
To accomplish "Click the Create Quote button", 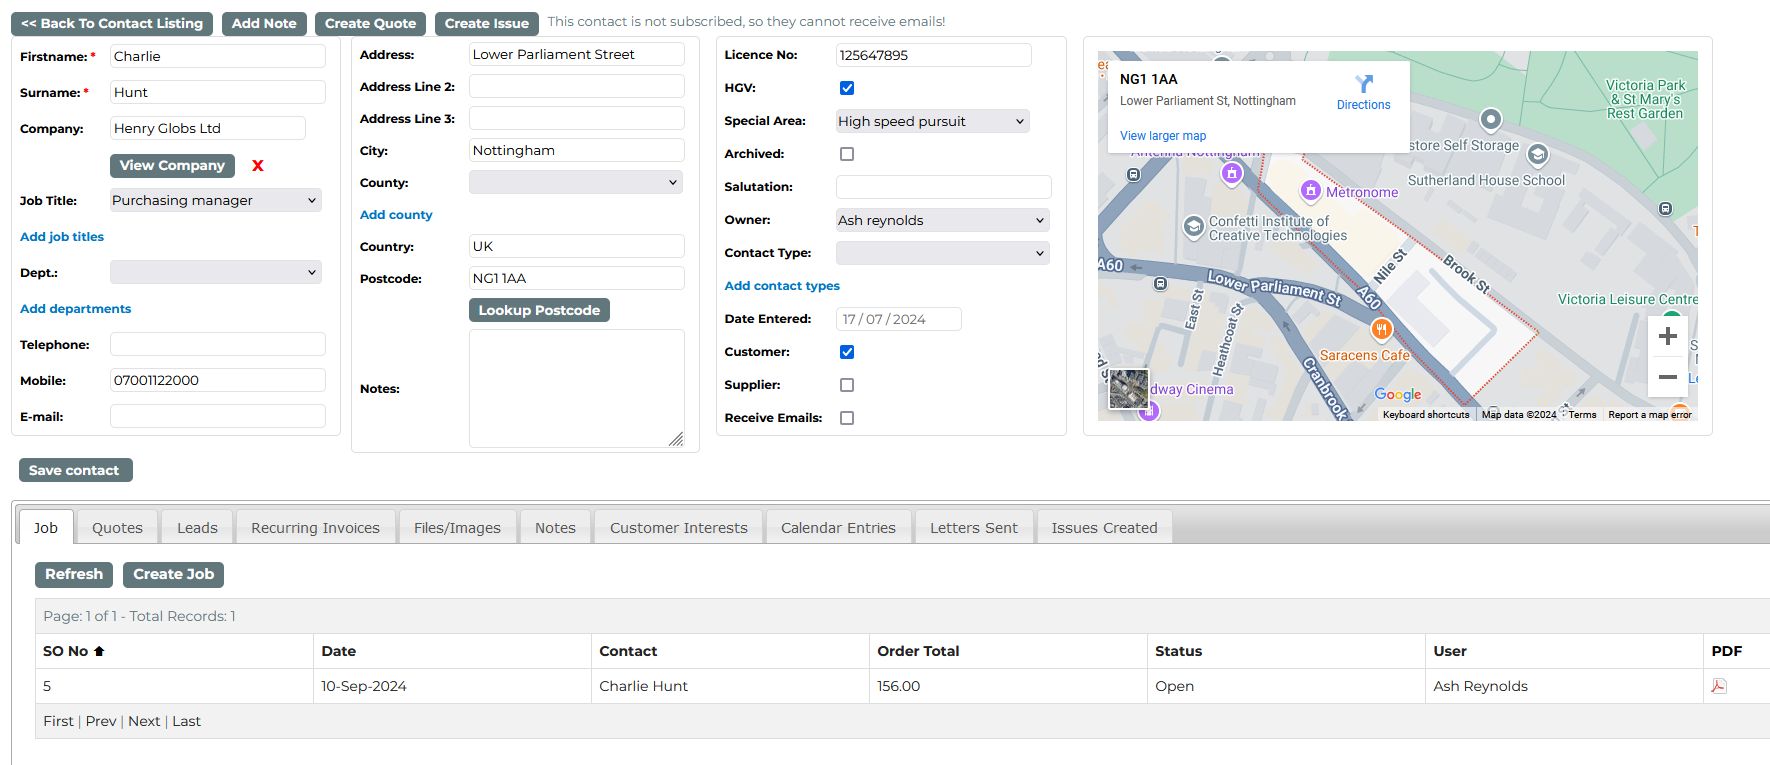I will [x=370, y=23].
